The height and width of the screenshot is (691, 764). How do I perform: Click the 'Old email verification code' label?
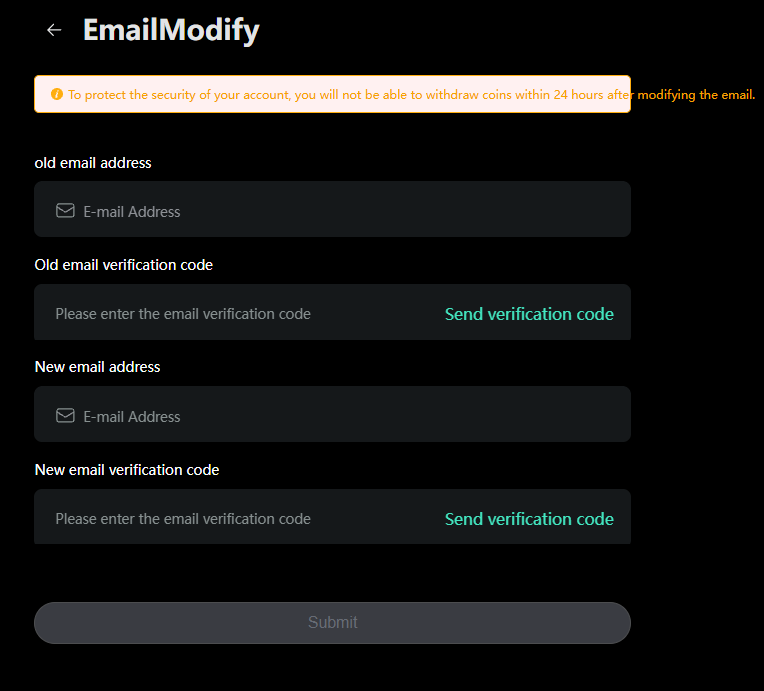coord(124,265)
